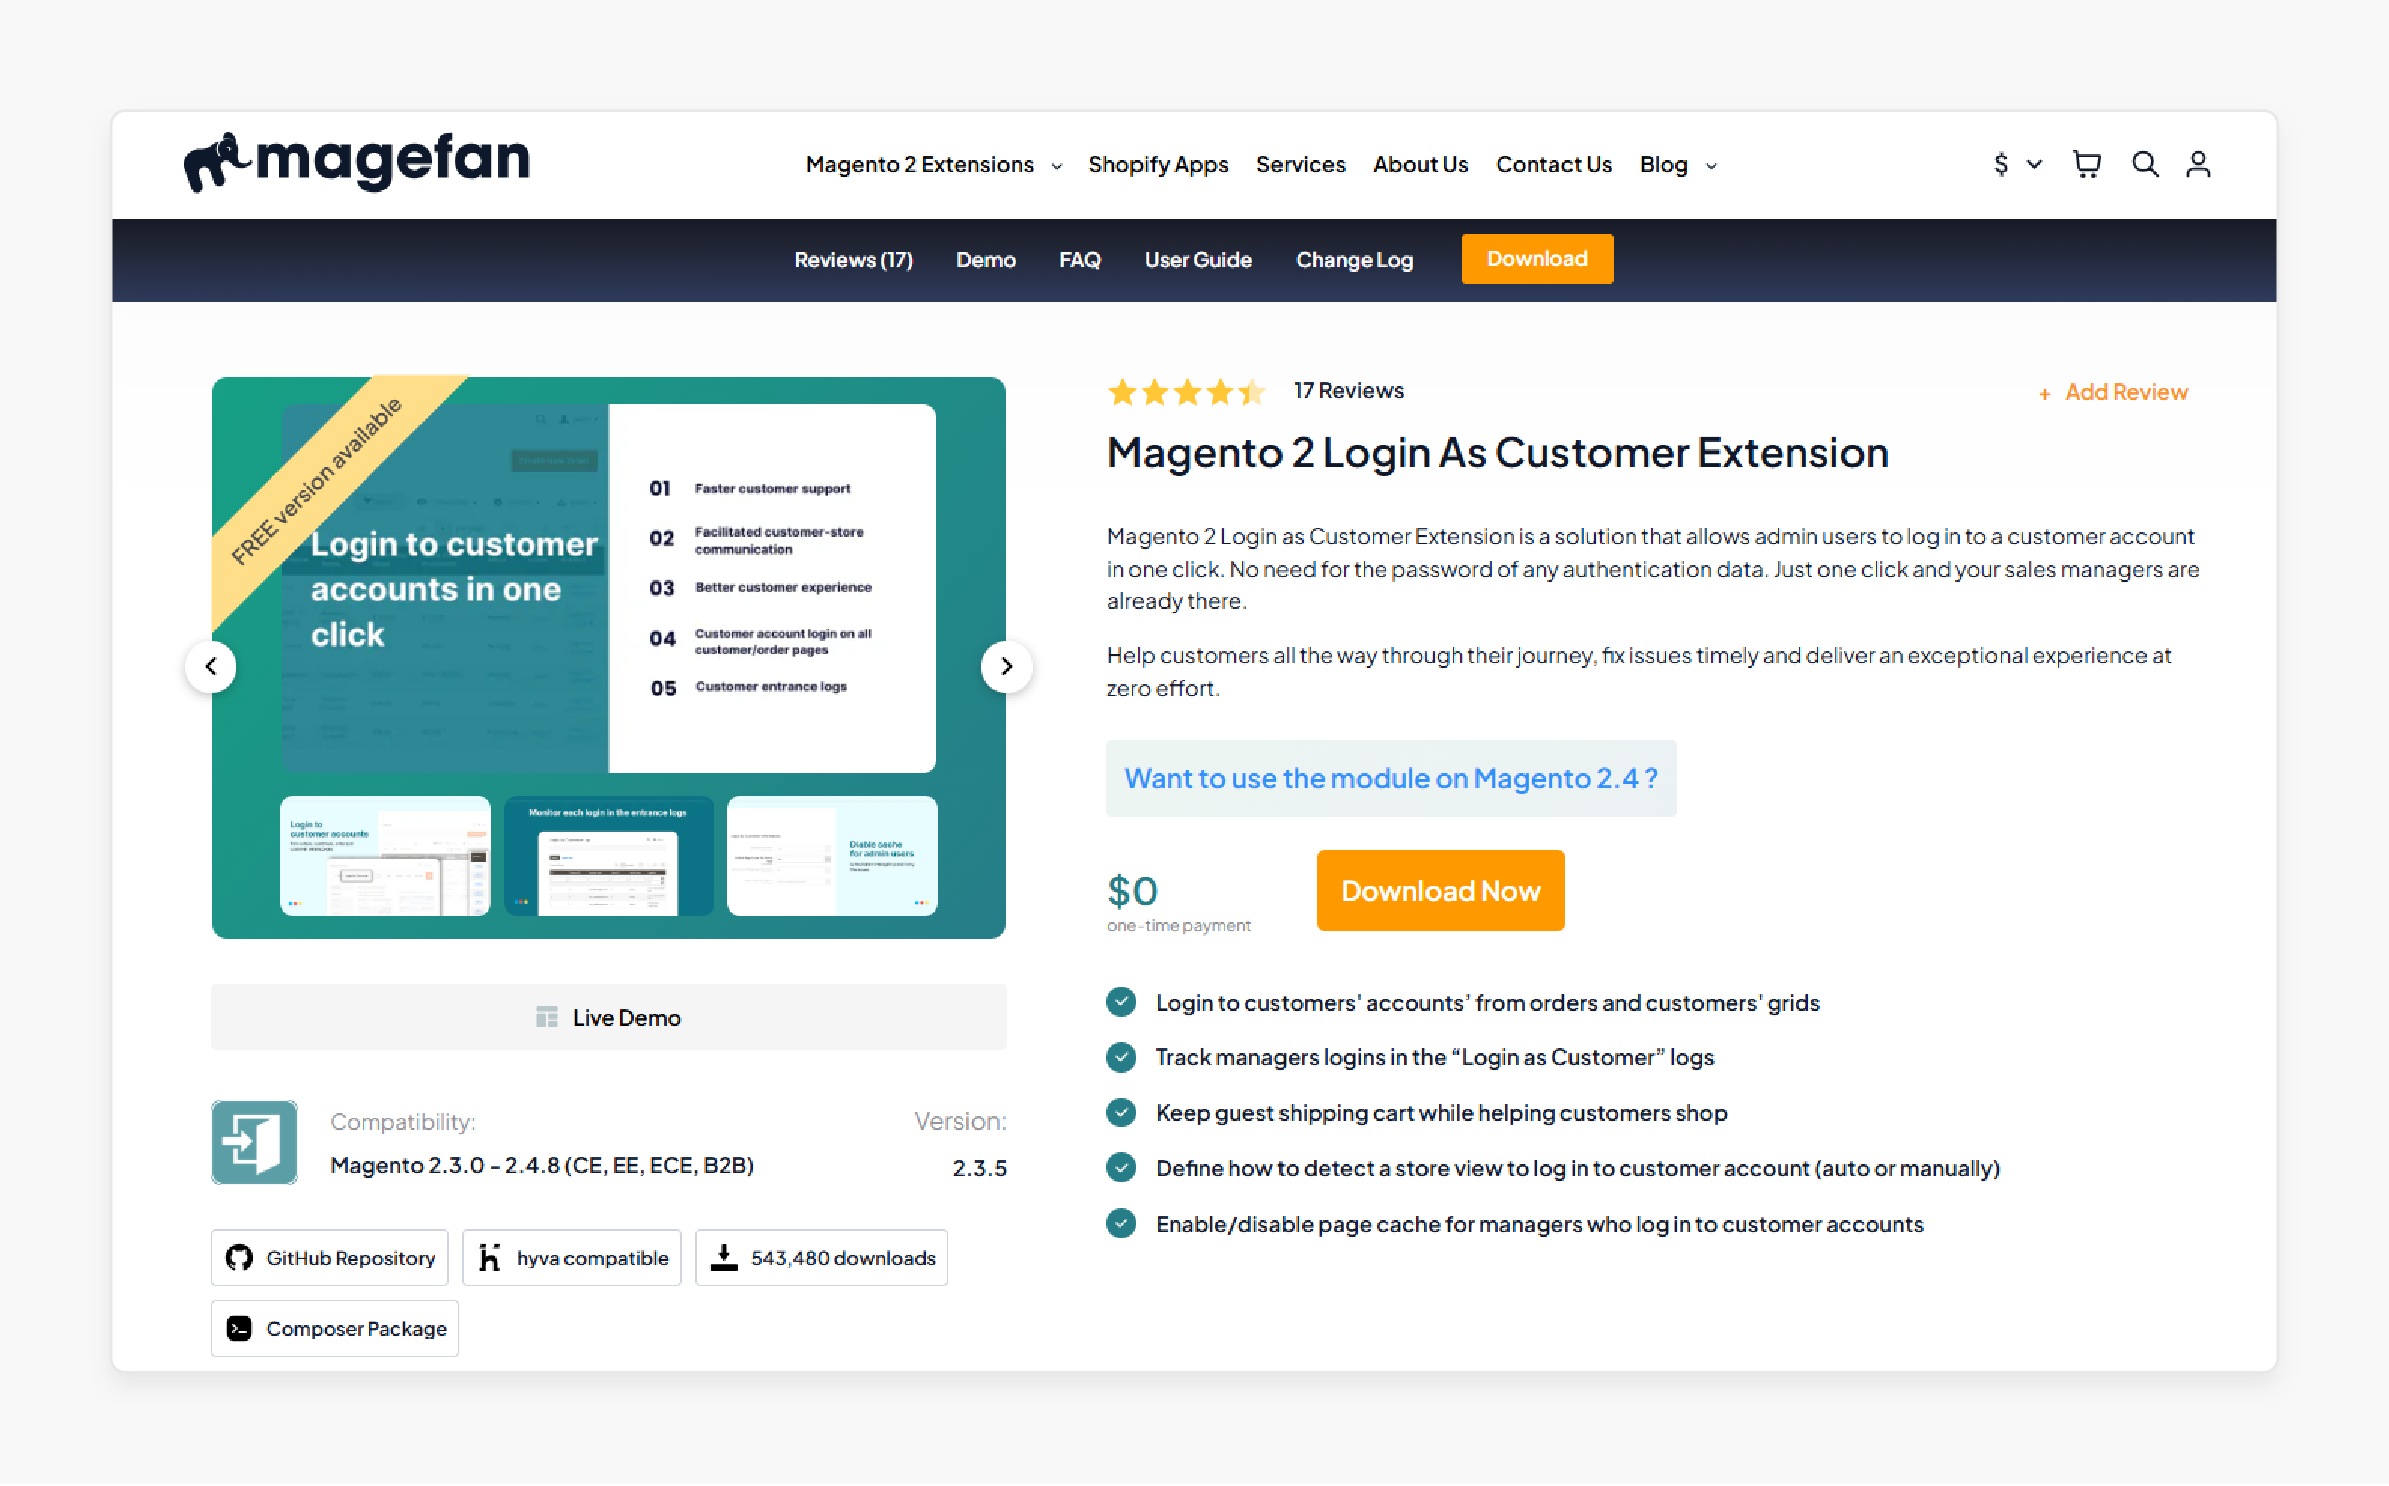Expand the Magento 2 Extensions menu
This screenshot has width=2389, height=1486.
point(934,165)
